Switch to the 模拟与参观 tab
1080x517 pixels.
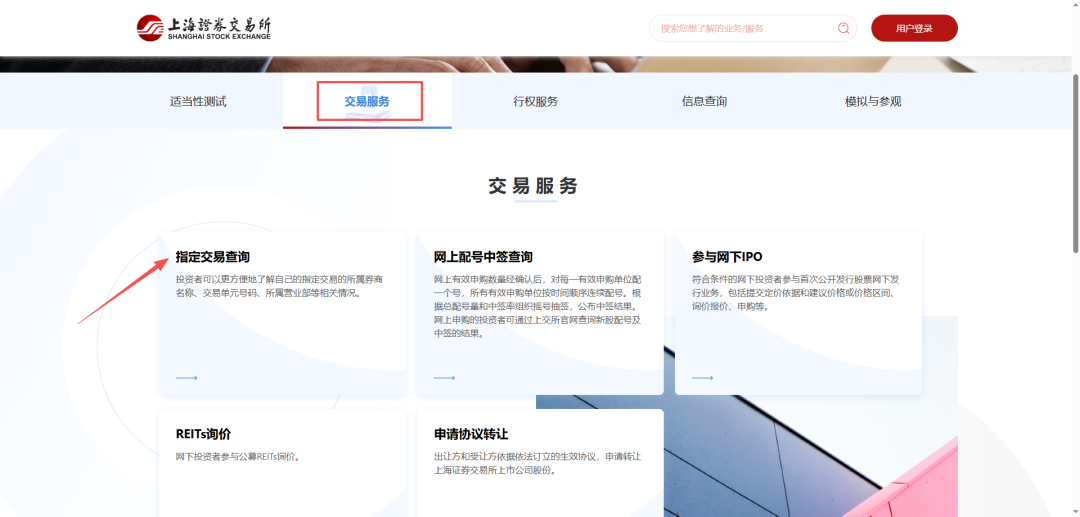pos(873,101)
